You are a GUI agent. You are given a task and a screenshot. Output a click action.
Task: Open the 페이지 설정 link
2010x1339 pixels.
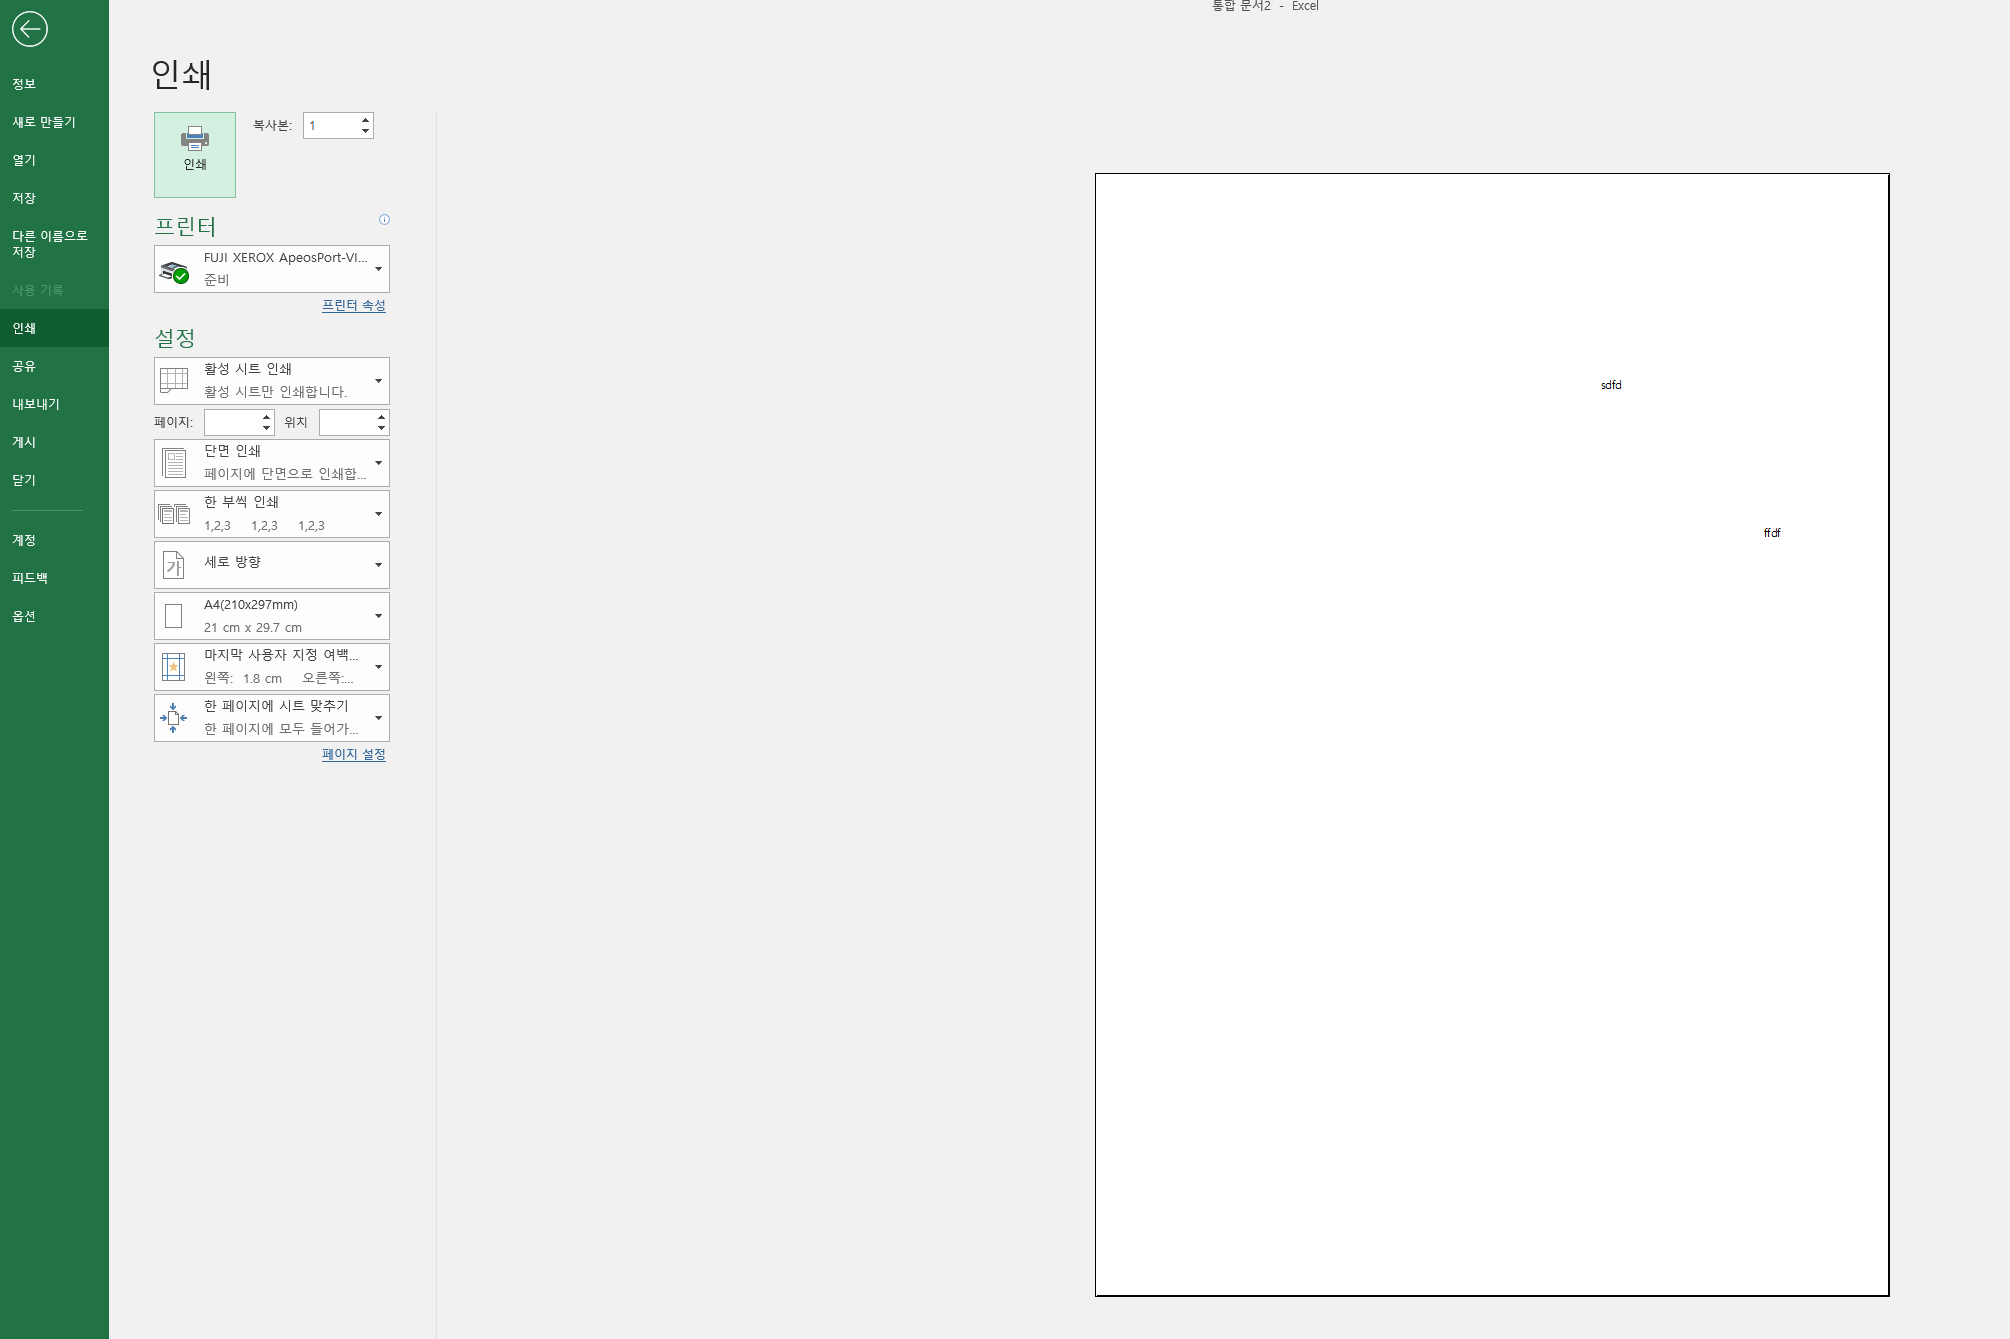click(x=353, y=754)
